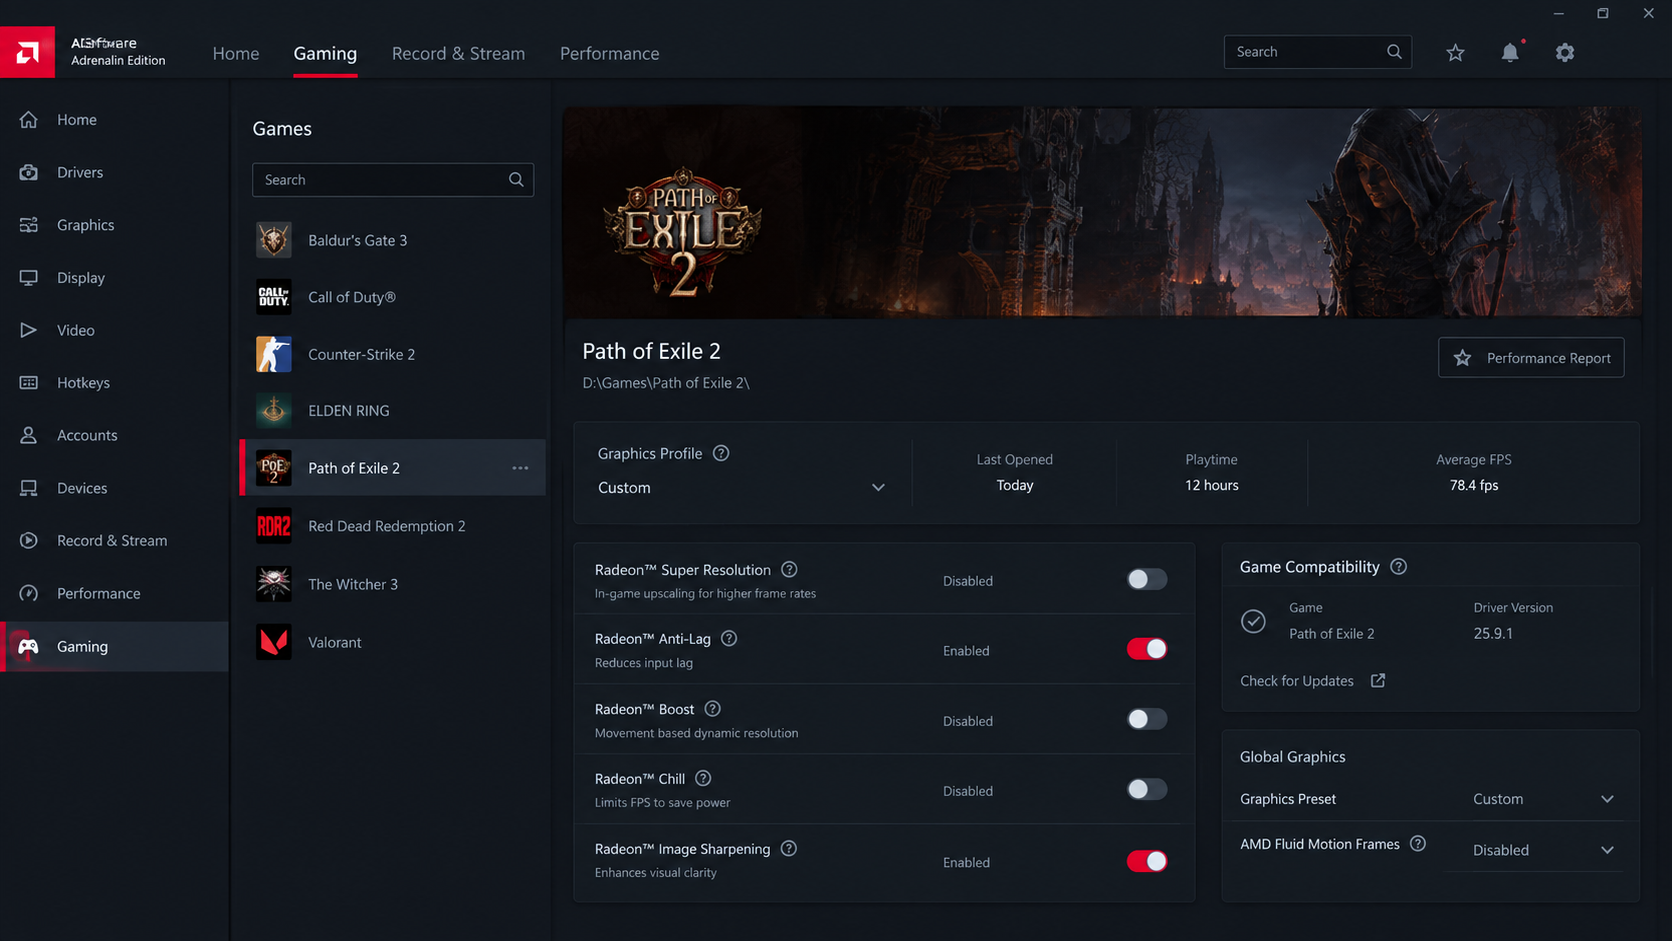
Task: Expand Graphics Preset dropdown
Action: [x=1543, y=799]
